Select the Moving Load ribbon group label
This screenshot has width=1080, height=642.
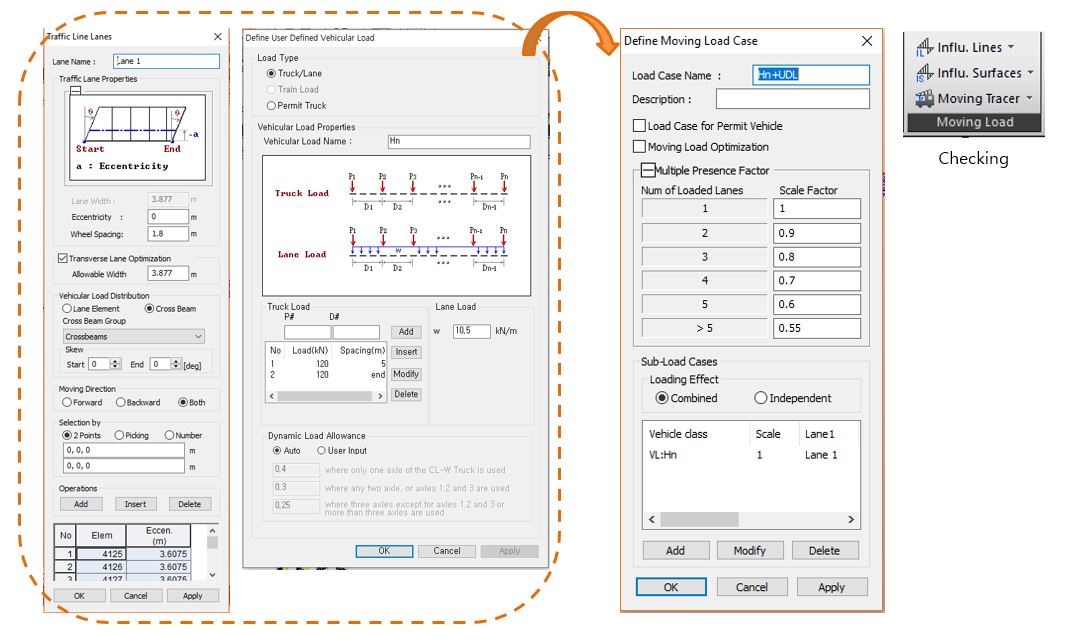pyautogui.click(x=974, y=122)
